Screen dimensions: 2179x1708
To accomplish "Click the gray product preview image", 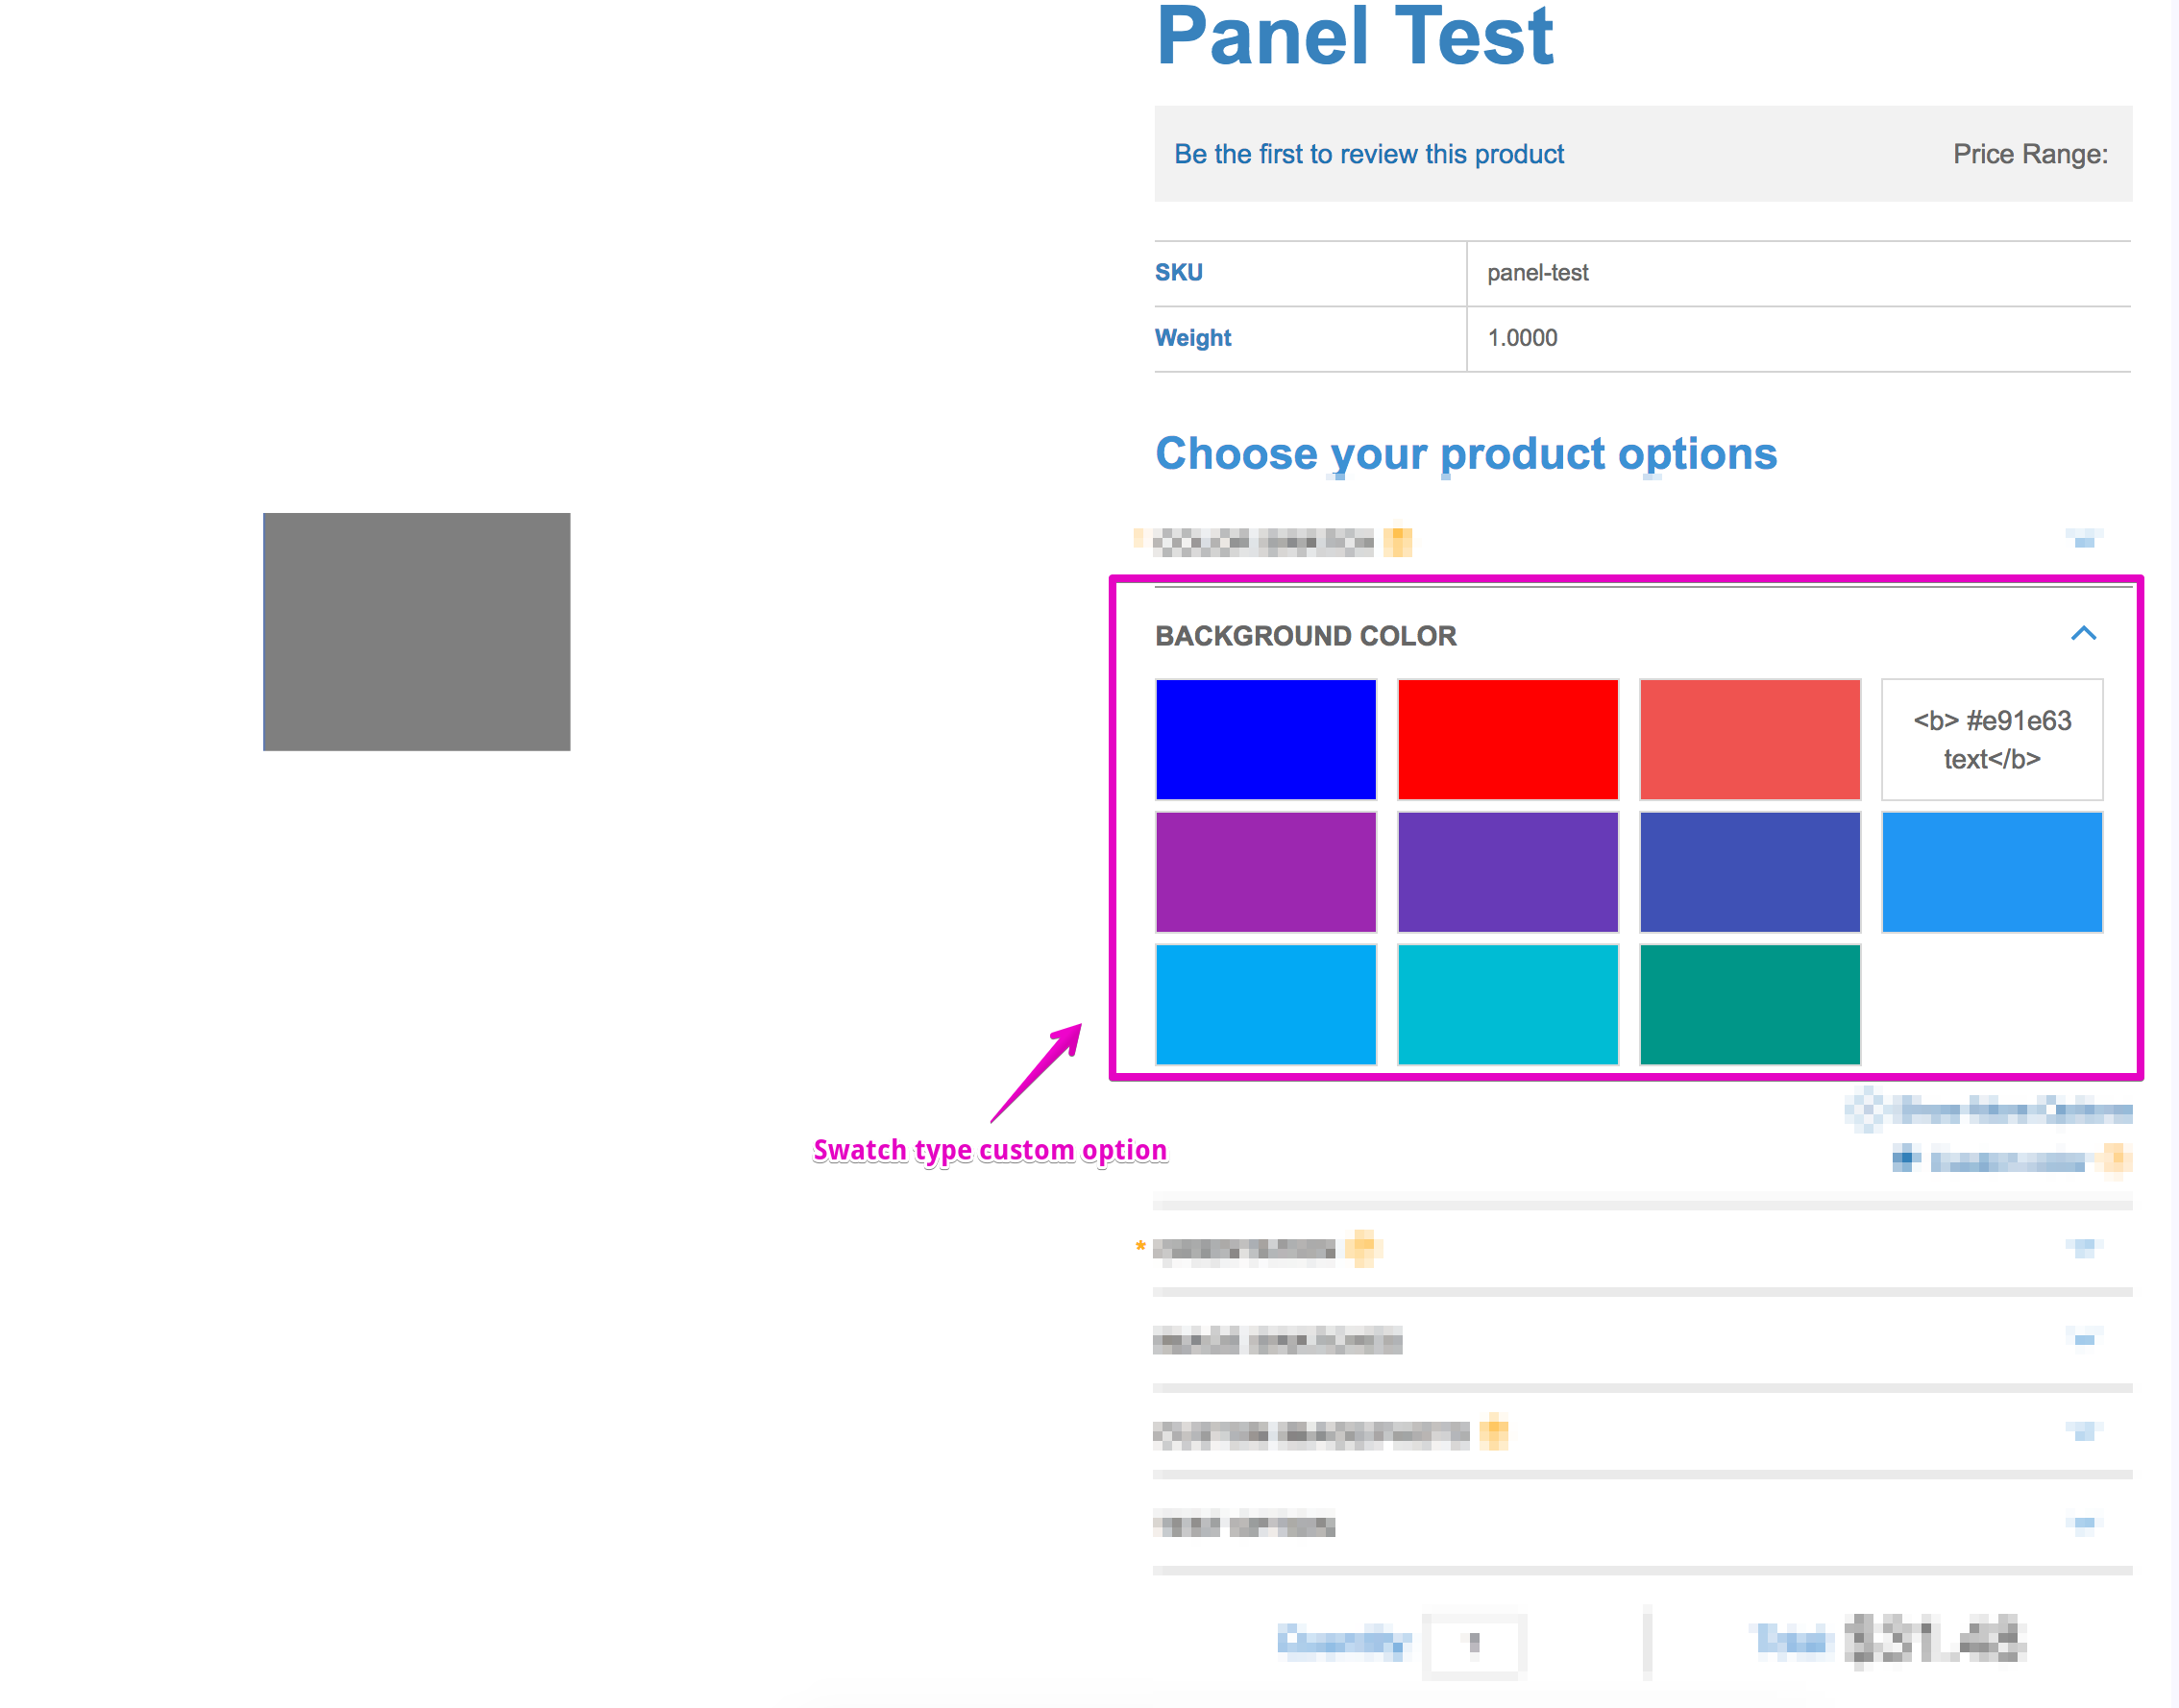I will tap(416, 632).
